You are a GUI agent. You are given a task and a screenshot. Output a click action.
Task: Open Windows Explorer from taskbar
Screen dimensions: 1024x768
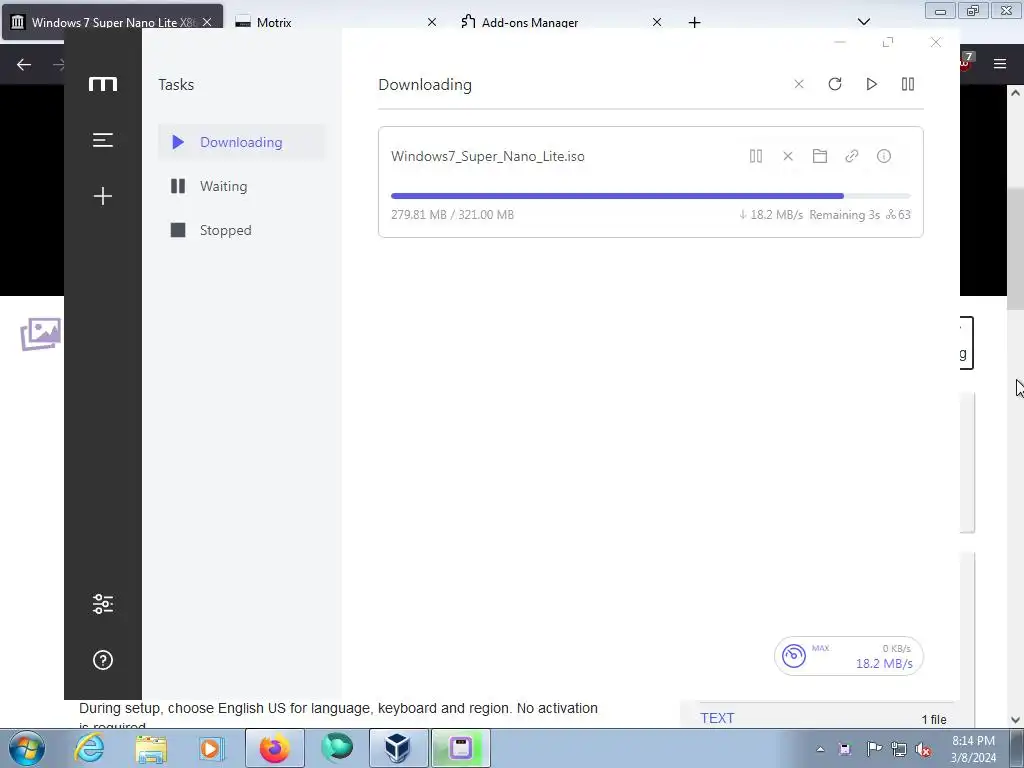(151, 748)
